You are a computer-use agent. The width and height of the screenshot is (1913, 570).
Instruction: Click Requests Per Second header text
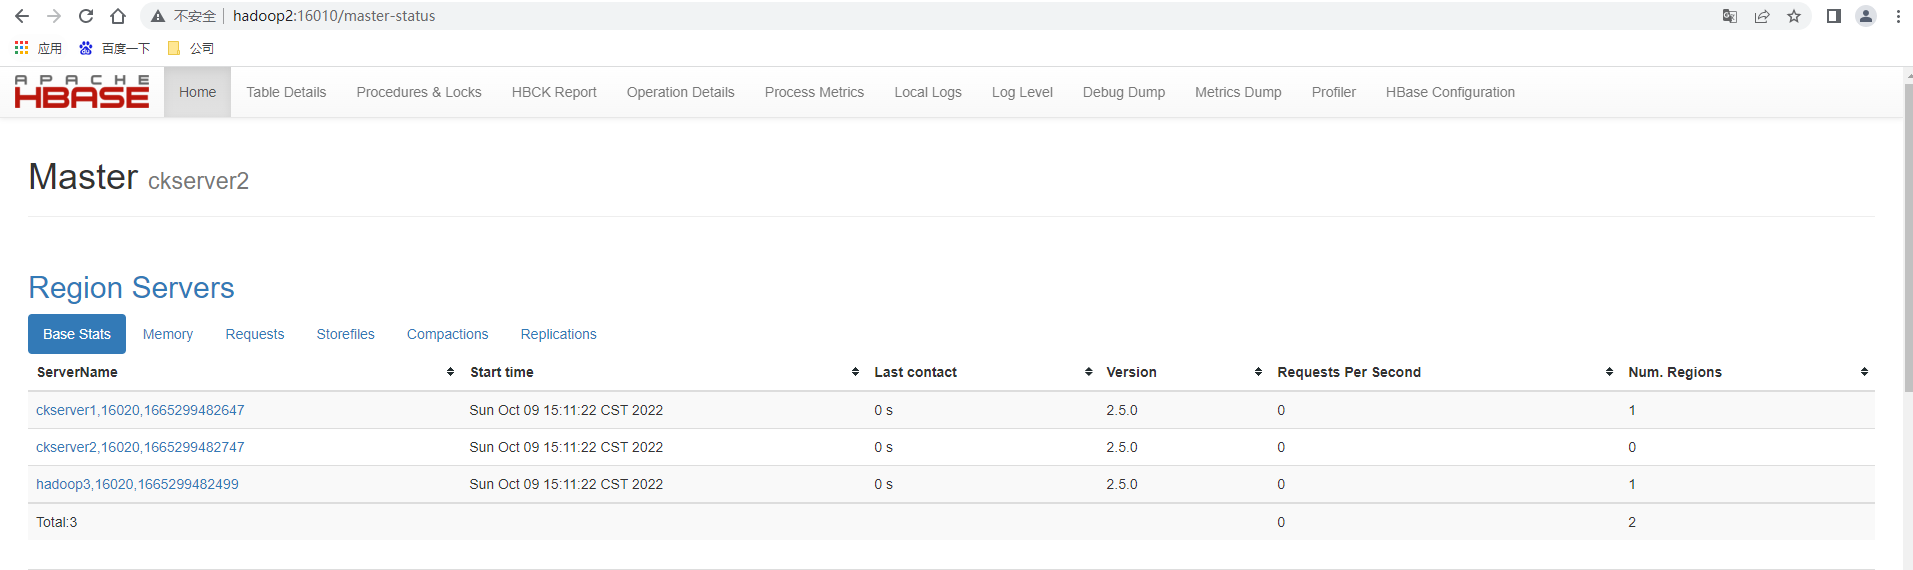(x=1349, y=372)
